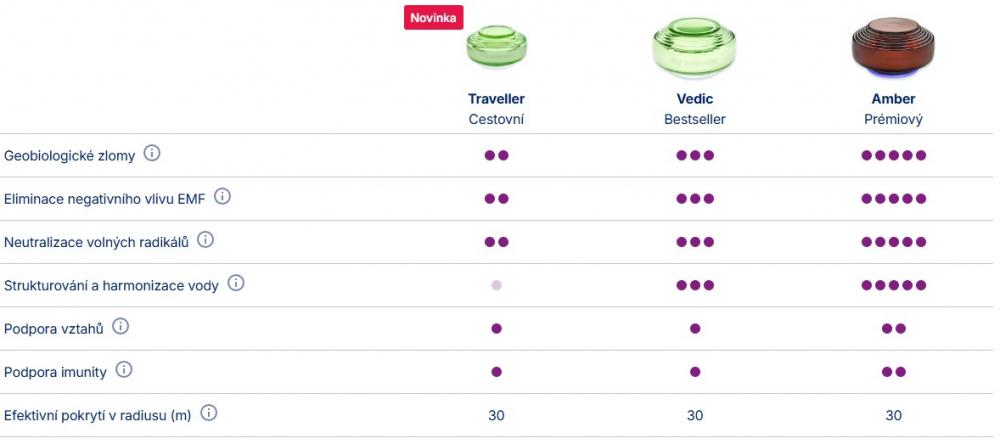The width and height of the screenshot is (1000, 444).
Task: Select the green Traveller product image
Action: (496, 45)
